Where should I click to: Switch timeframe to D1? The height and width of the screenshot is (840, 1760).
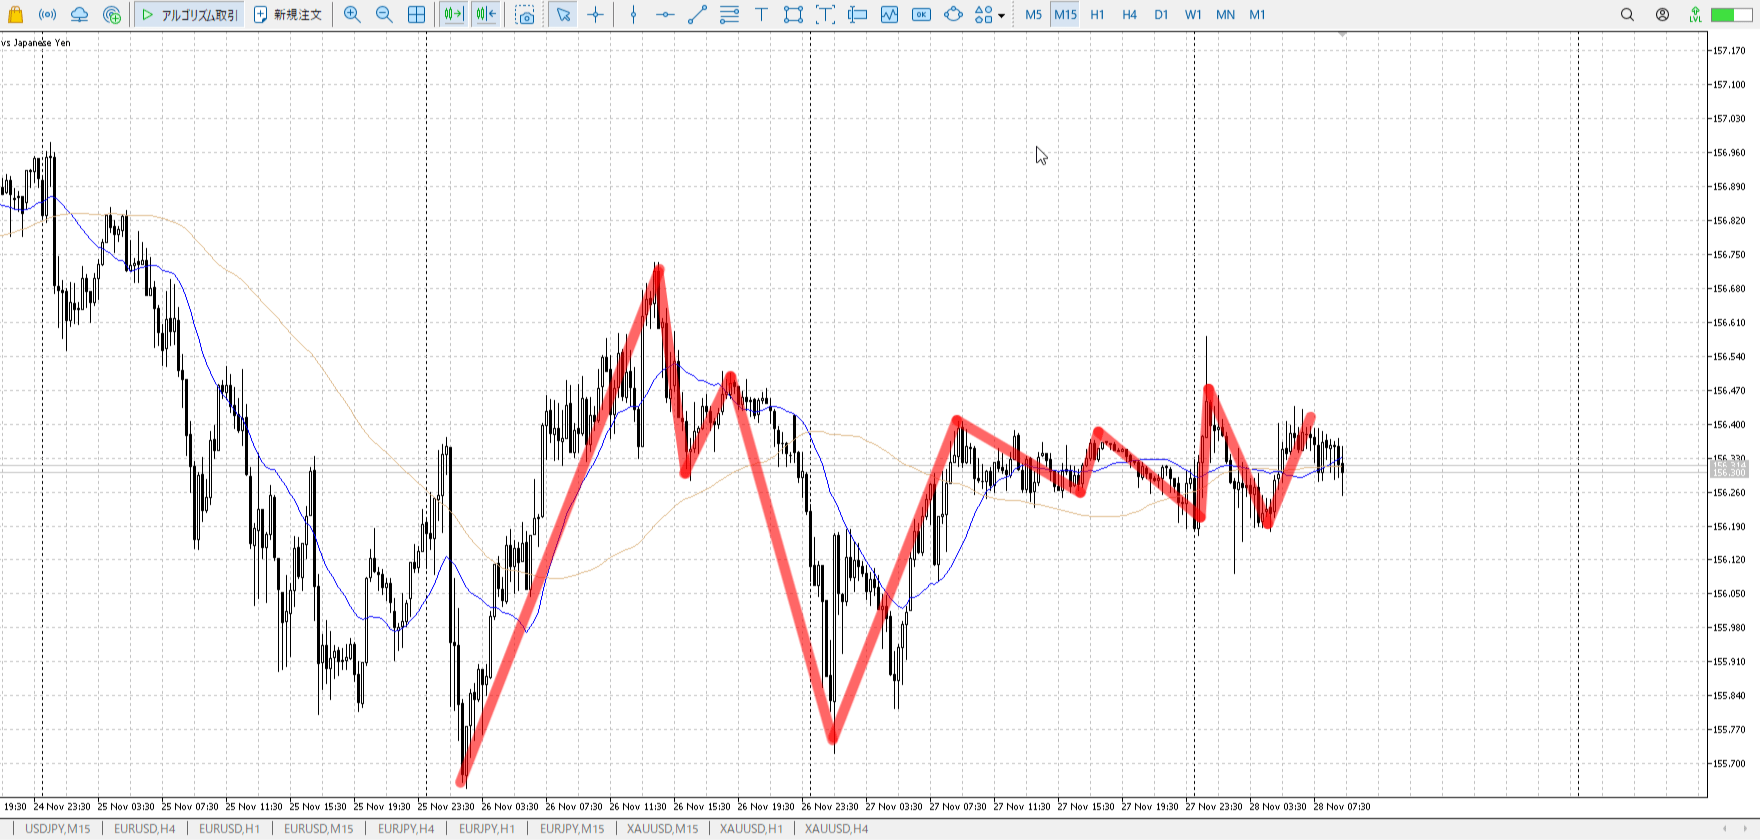(1161, 15)
